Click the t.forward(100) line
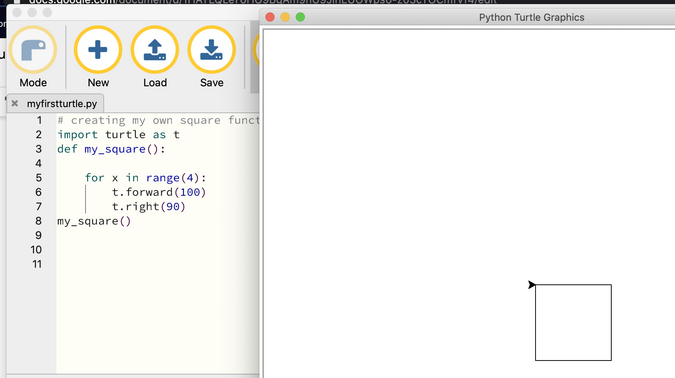Image resolution: width=675 pixels, height=378 pixels. coord(159,192)
